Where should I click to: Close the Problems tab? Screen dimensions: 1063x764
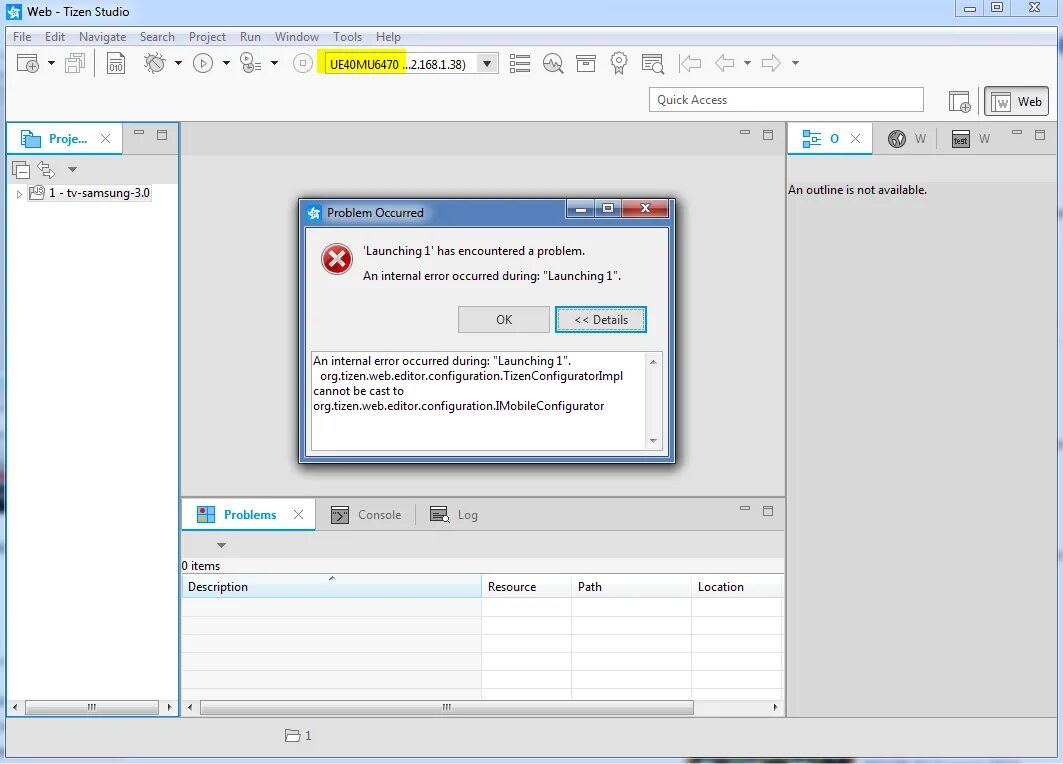pos(298,515)
